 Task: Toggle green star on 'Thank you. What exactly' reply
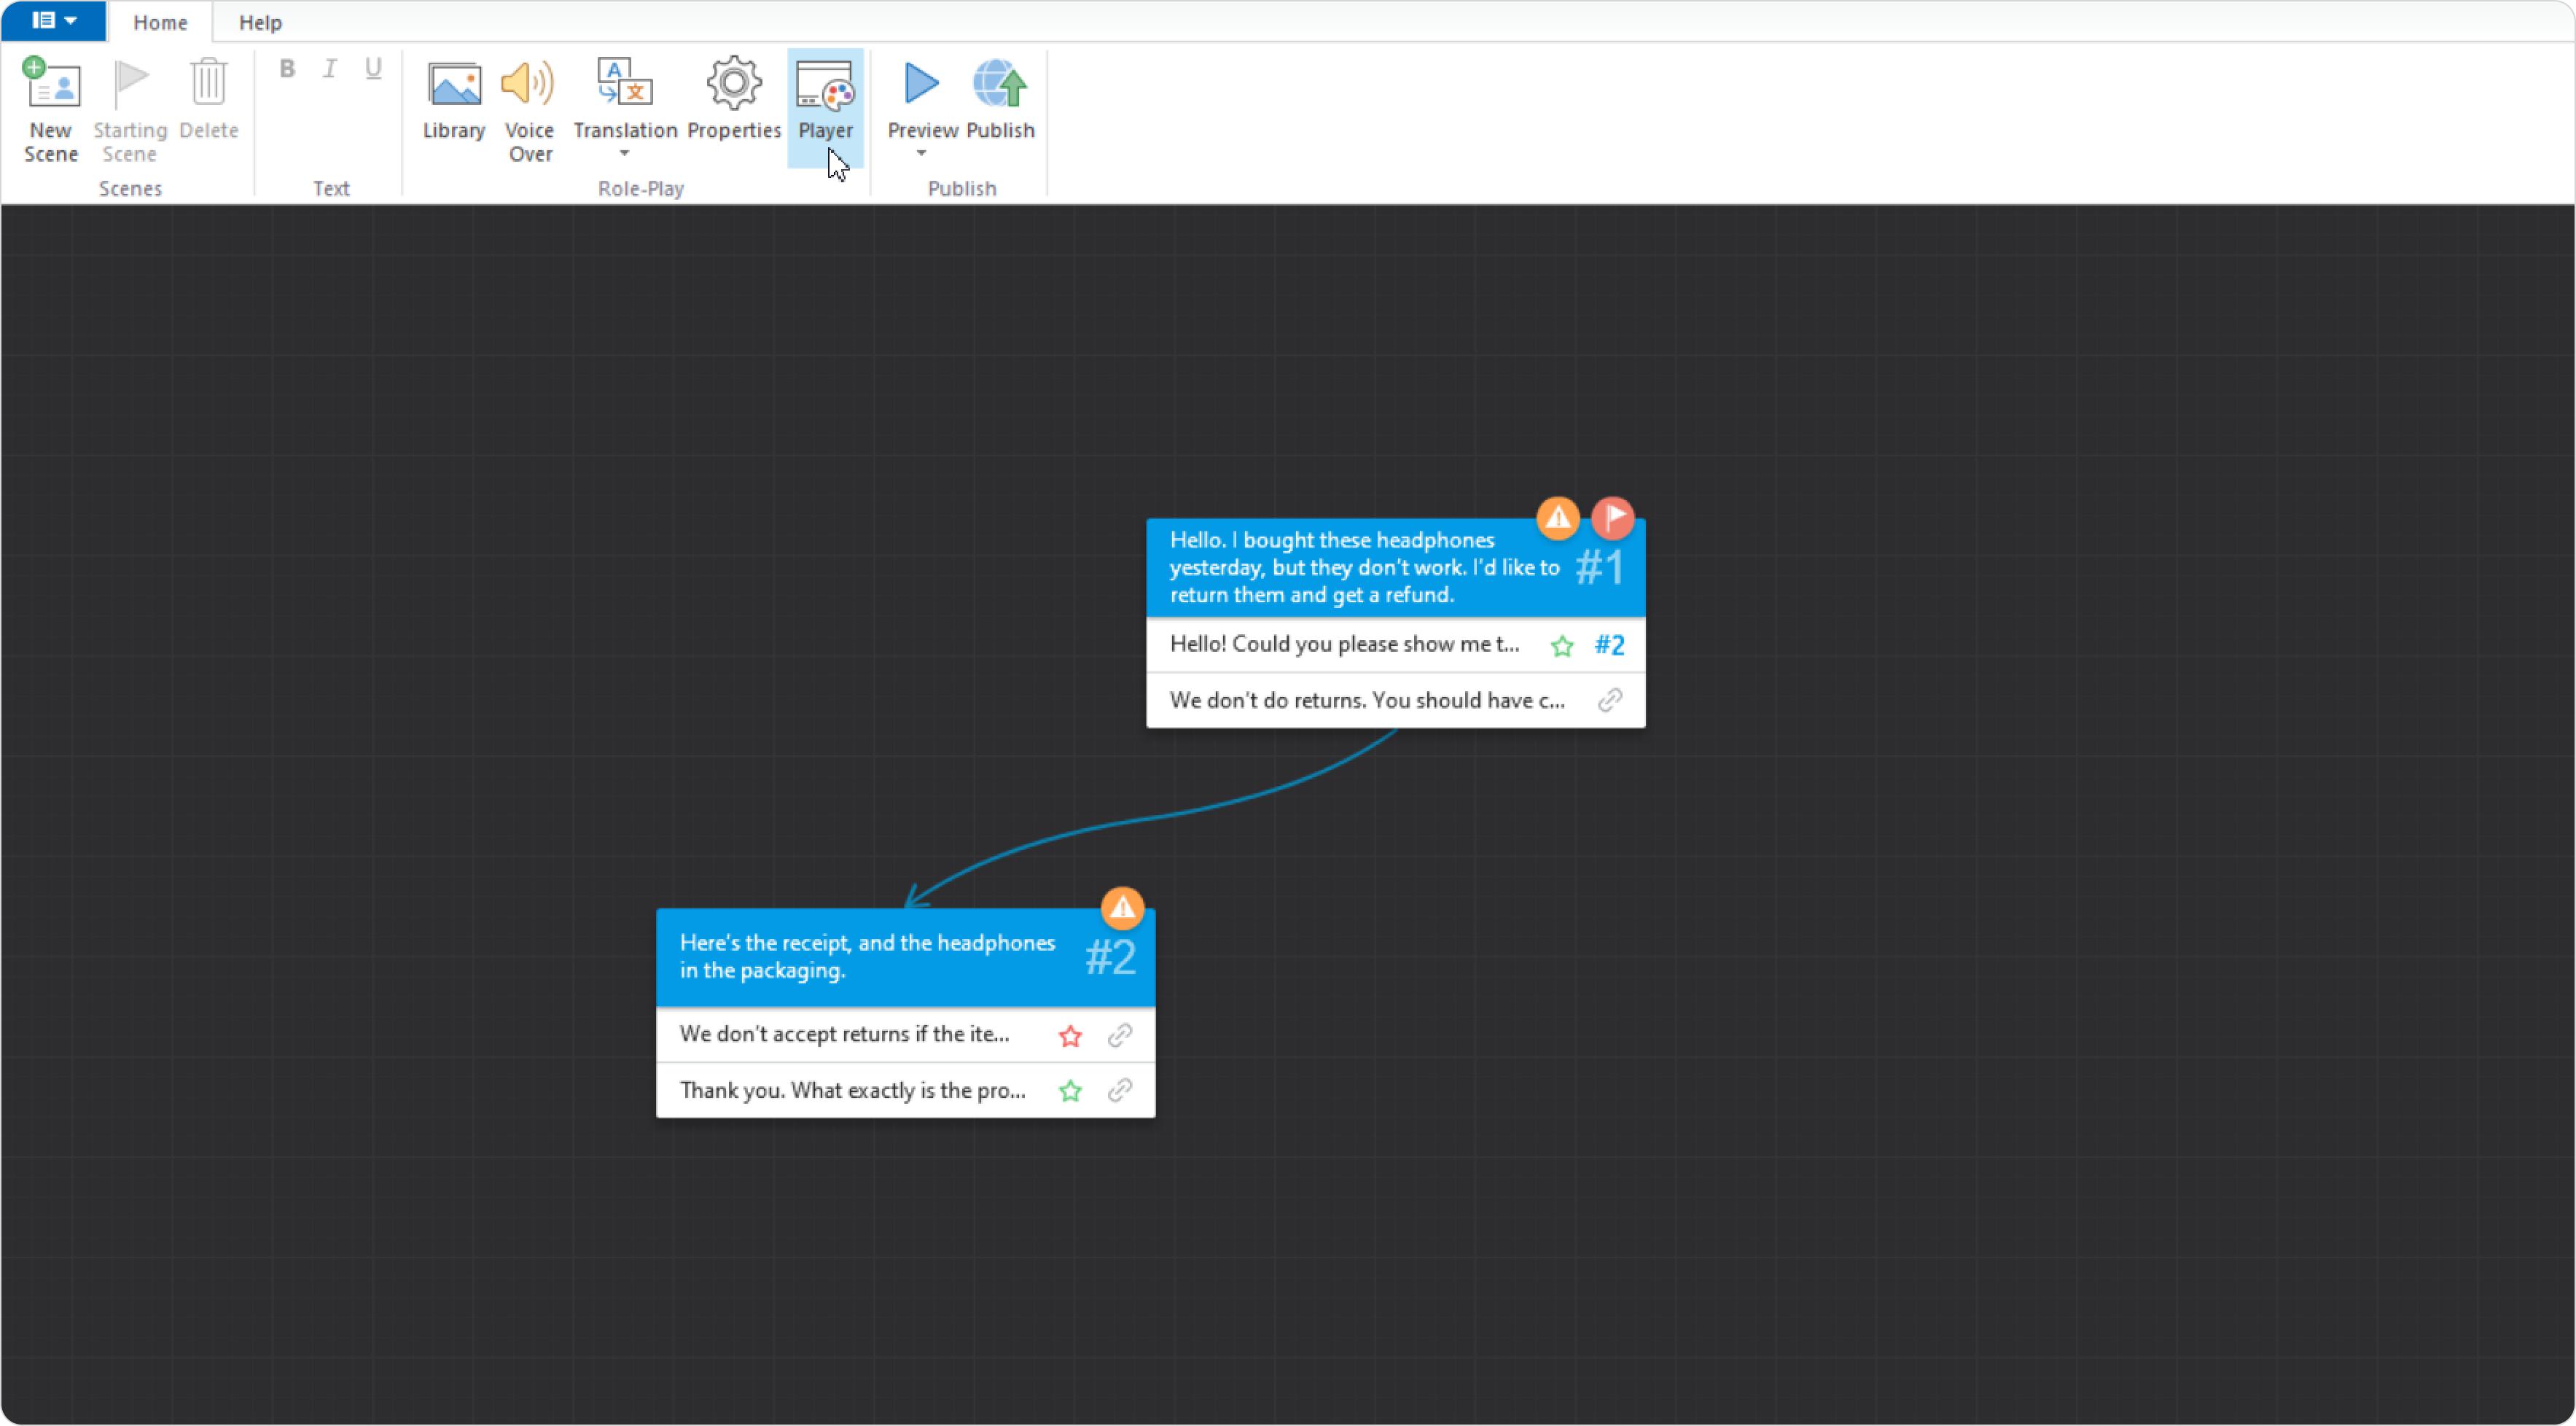(x=1070, y=1091)
